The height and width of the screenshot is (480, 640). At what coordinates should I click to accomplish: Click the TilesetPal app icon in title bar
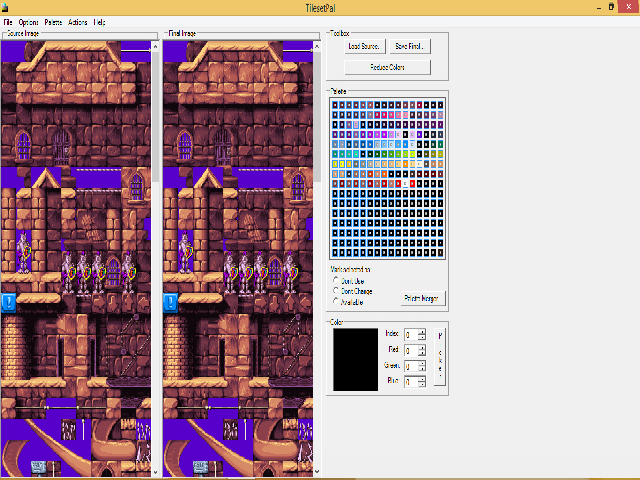pos(5,7)
